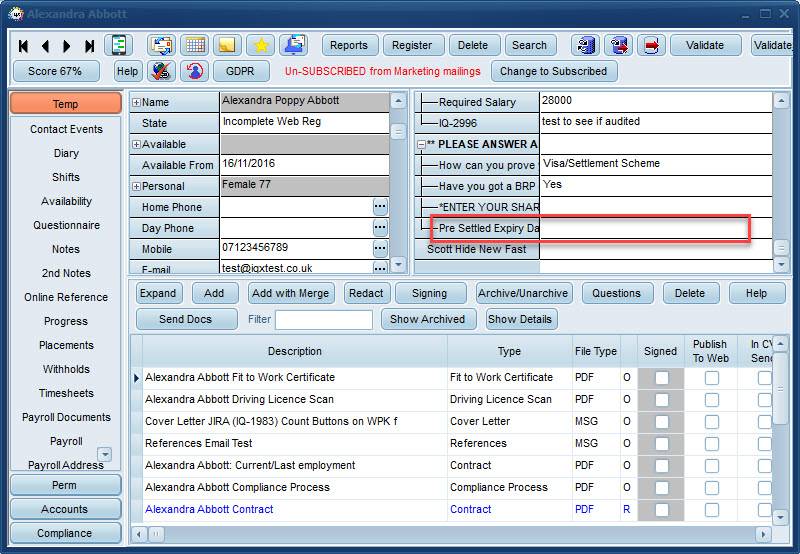Open the calendar grid icon
The image size is (800, 554).
click(195, 45)
